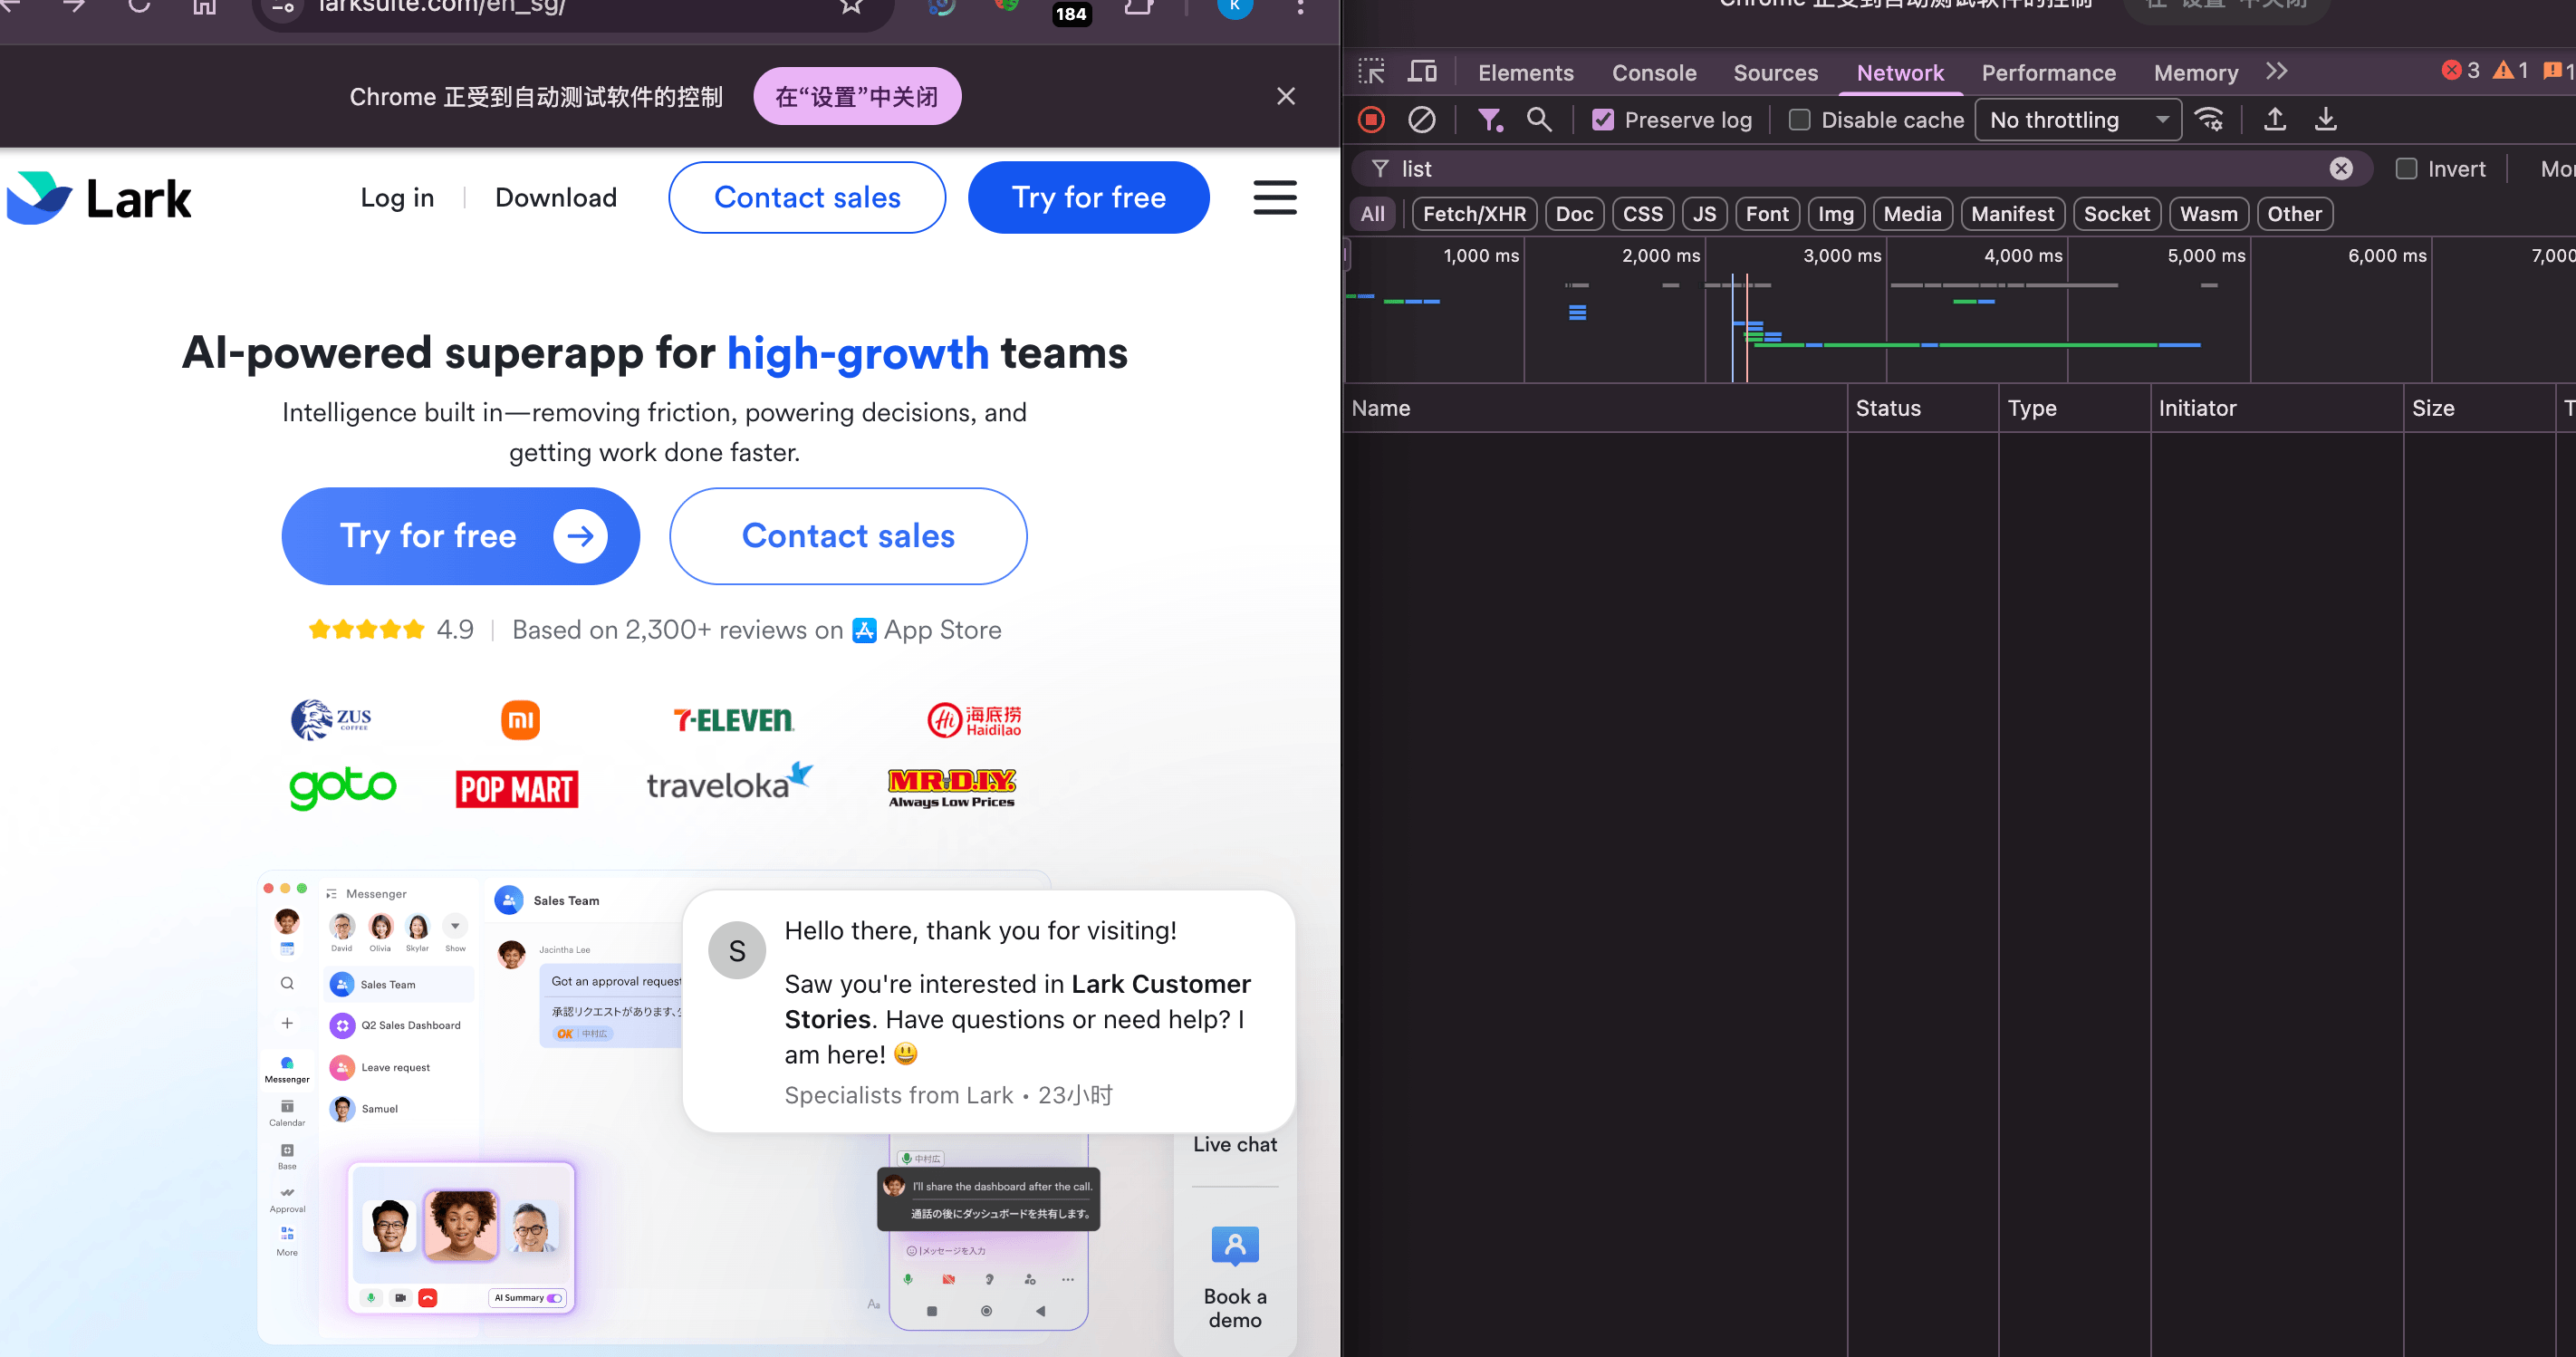Select the Network tab
Viewport: 2576px width, 1357px height.
pyautogui.click(x=1900, y=73)
